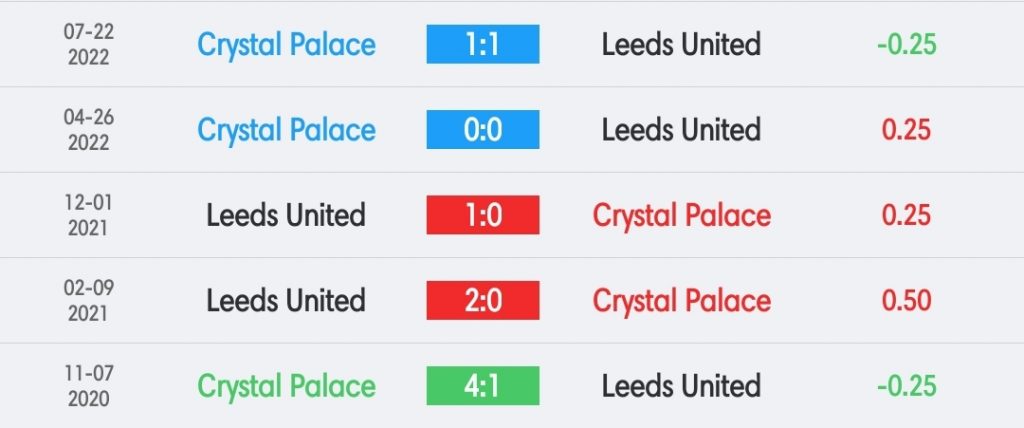The image size is (1024, 428).
Task: Open the 1:0 match result
Action: (483, 215)
